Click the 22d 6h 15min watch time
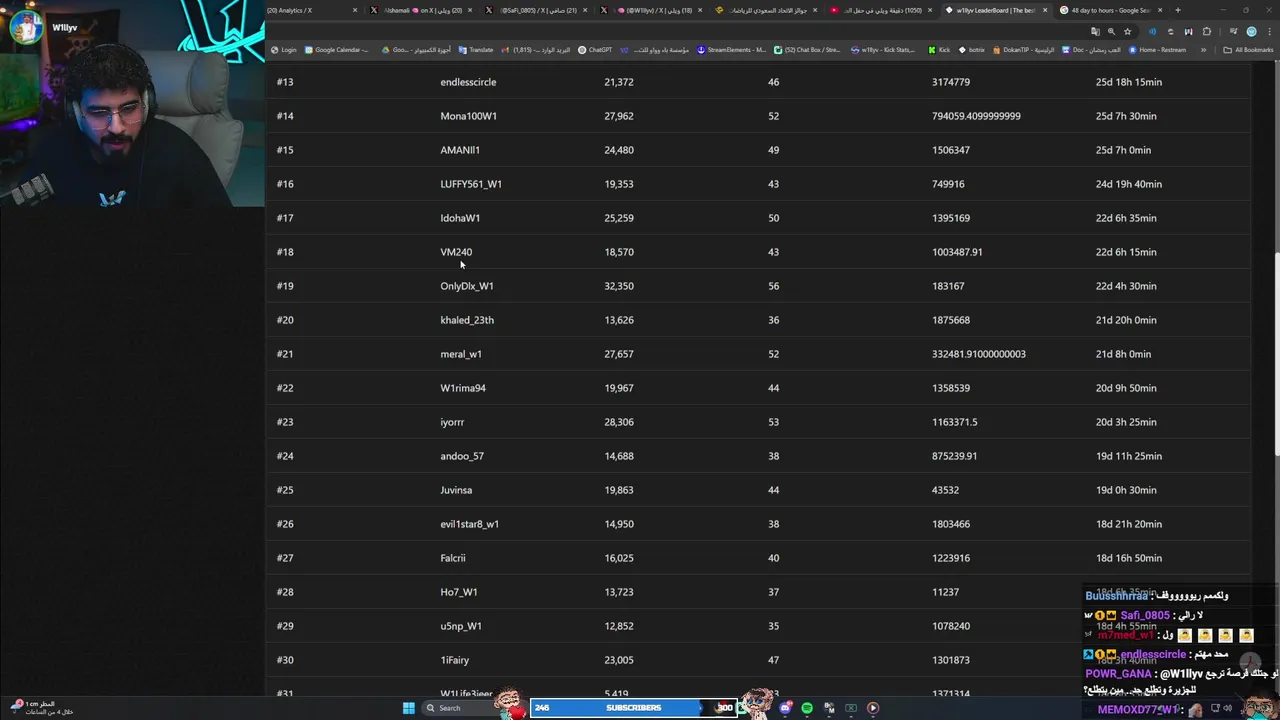The height and width of the screenshot is (720, 1280). (x=1126, y=252)
